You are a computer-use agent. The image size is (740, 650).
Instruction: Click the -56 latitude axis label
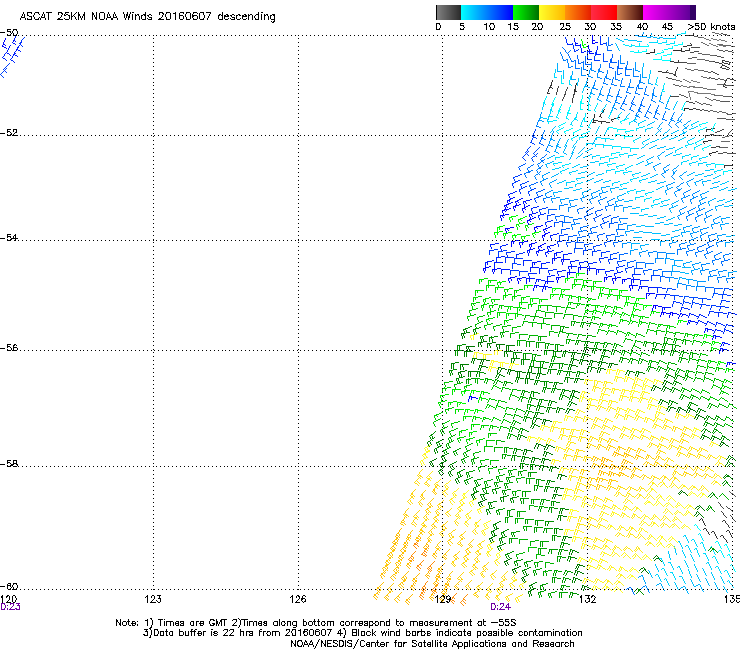[x=9, y=348]
